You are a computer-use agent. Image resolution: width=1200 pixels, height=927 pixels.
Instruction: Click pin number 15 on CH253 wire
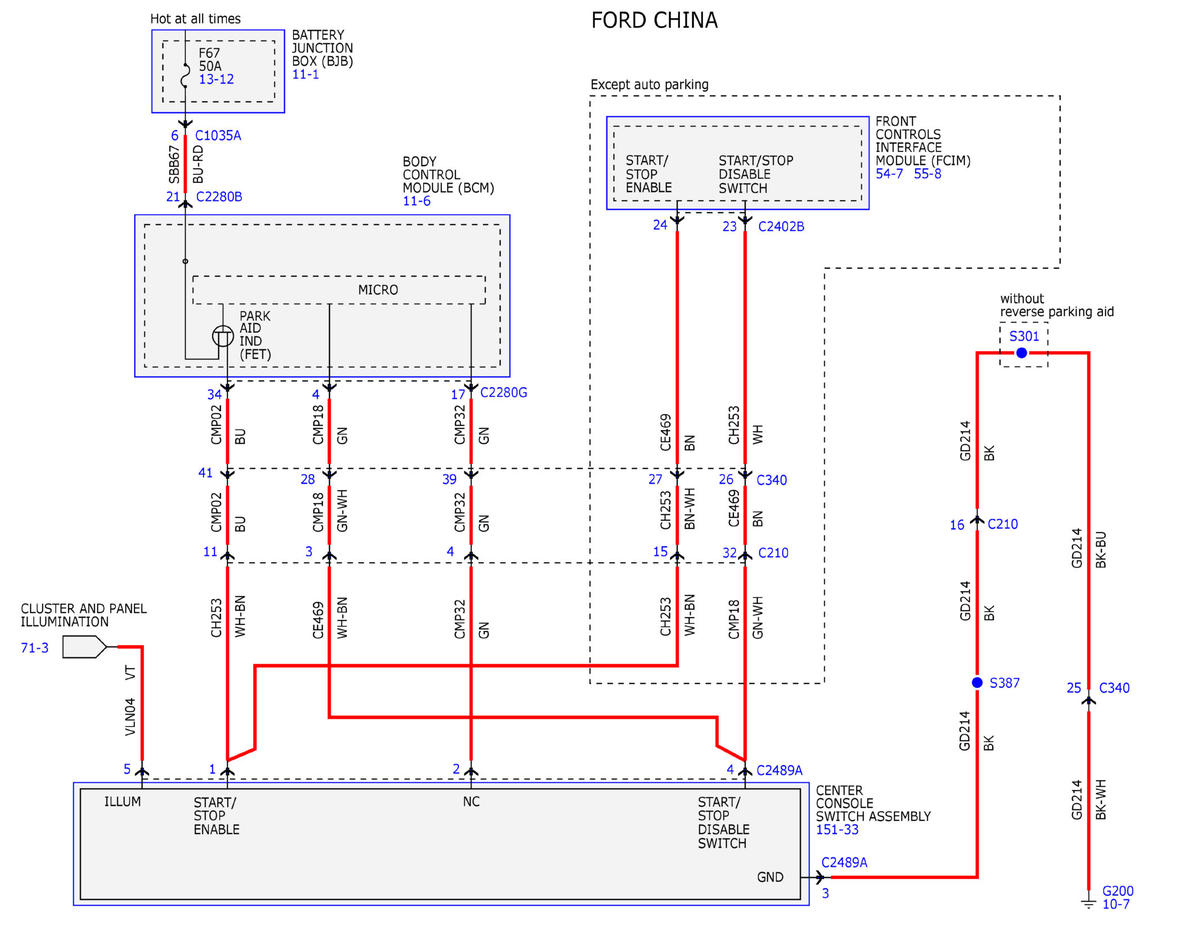[660, 552]
